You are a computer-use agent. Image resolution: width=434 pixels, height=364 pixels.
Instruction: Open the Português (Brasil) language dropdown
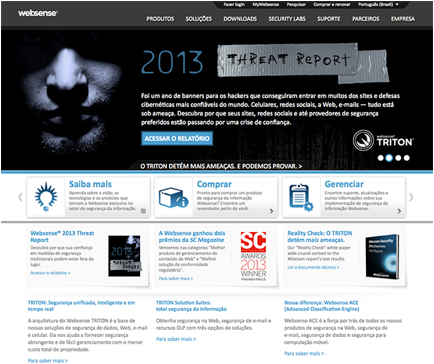point(378,4)
